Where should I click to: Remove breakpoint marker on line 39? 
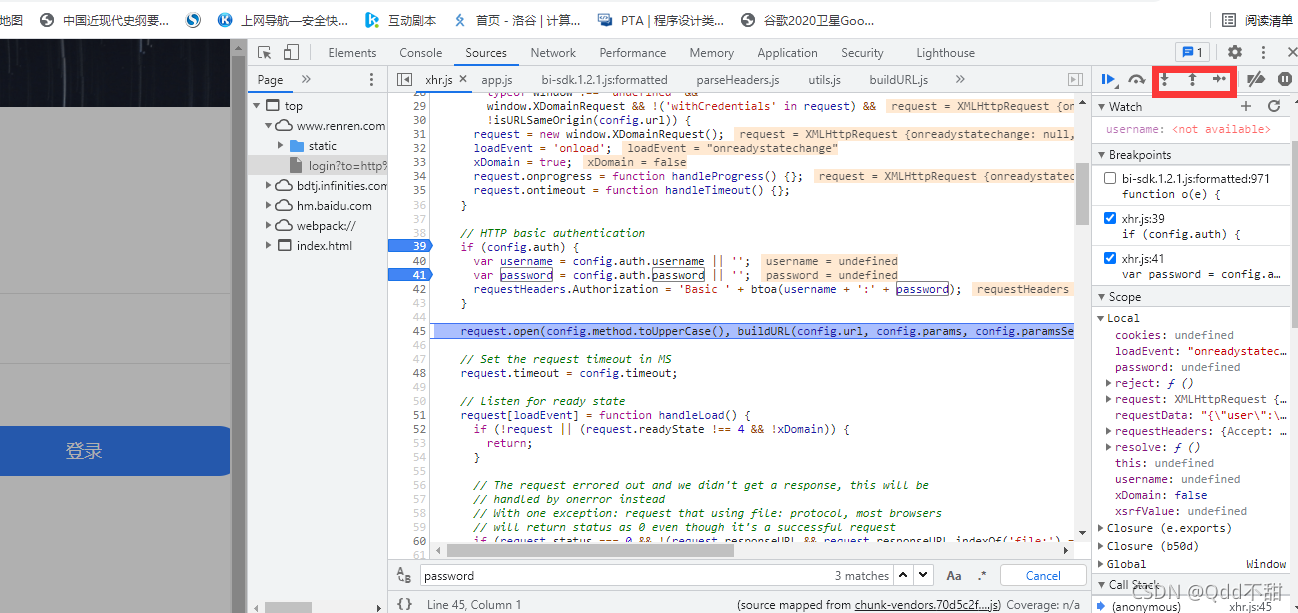409,246
